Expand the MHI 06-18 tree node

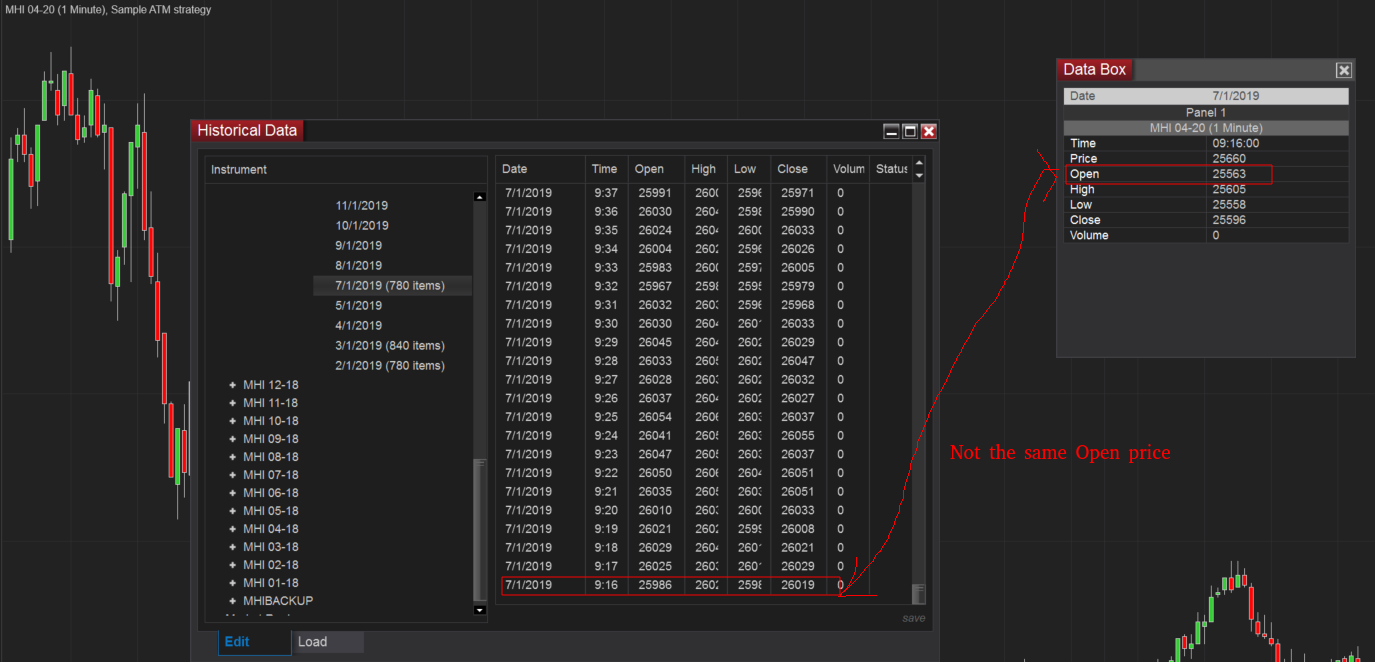pos(232,493)
